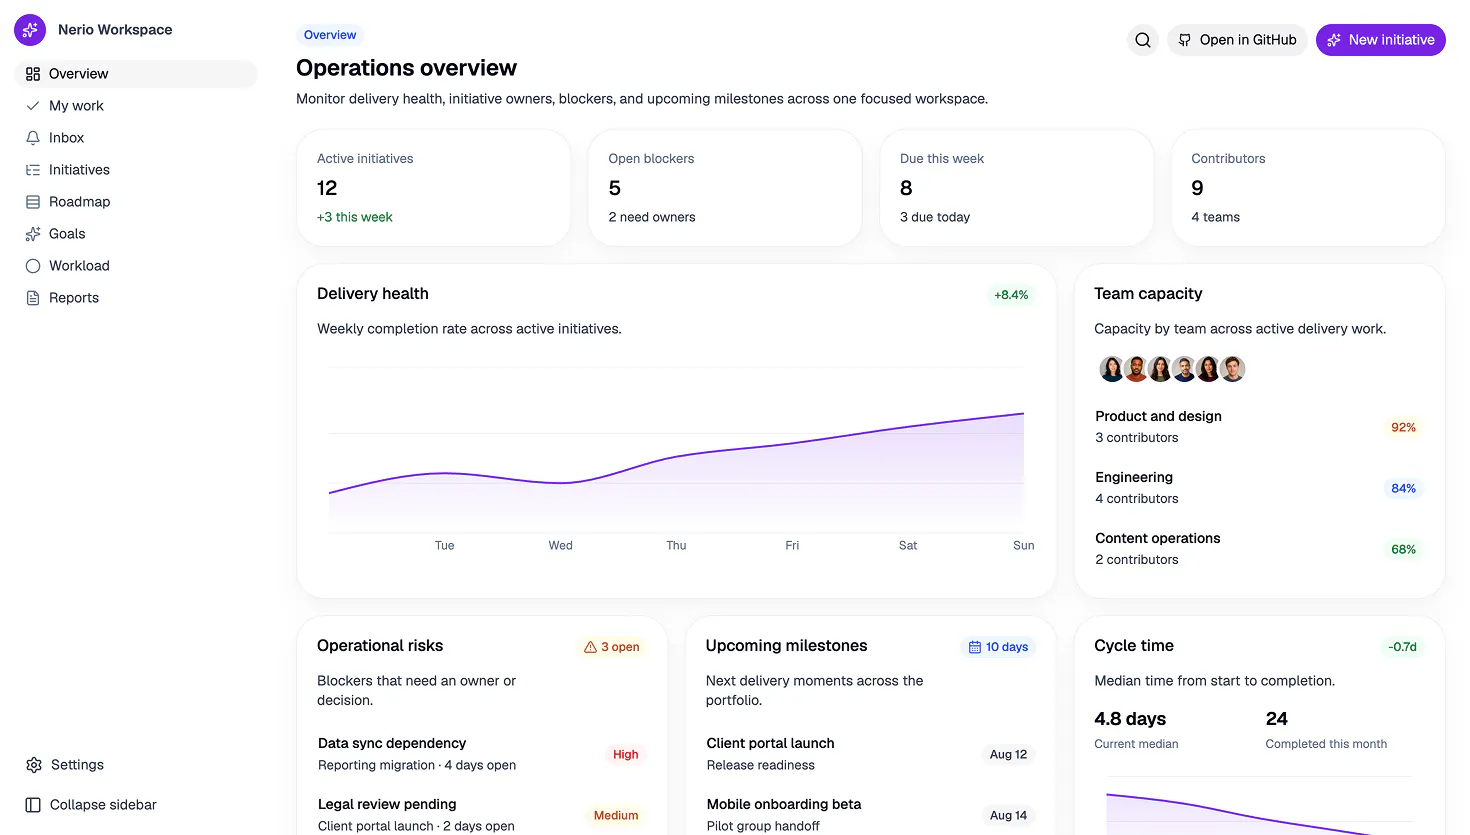
Task: Click the +8.4% delivery health badge
Action: 1011,295
